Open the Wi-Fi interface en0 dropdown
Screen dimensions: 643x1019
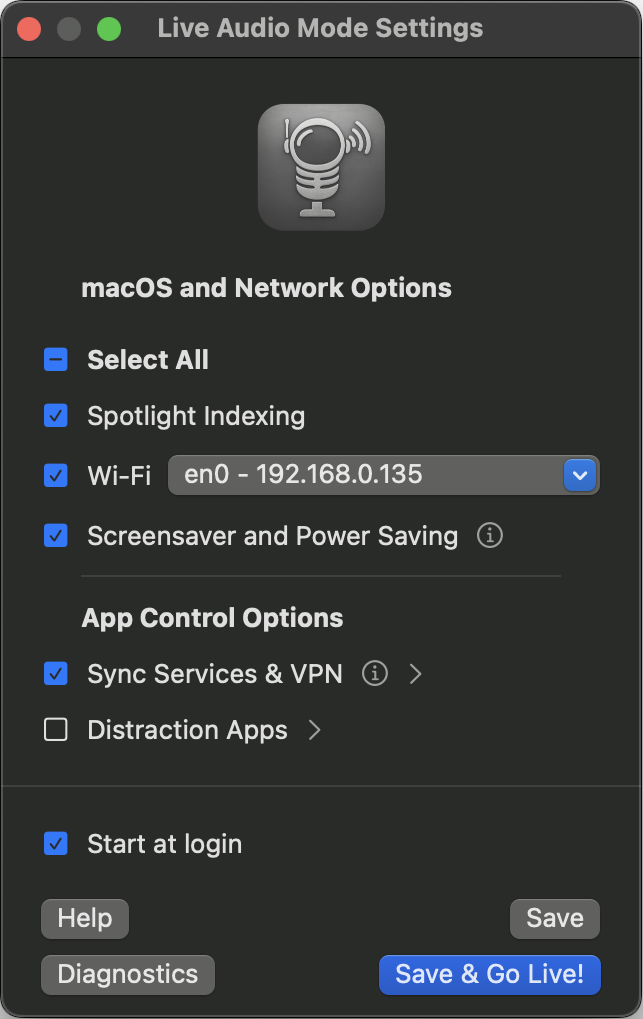coord(383,475)
